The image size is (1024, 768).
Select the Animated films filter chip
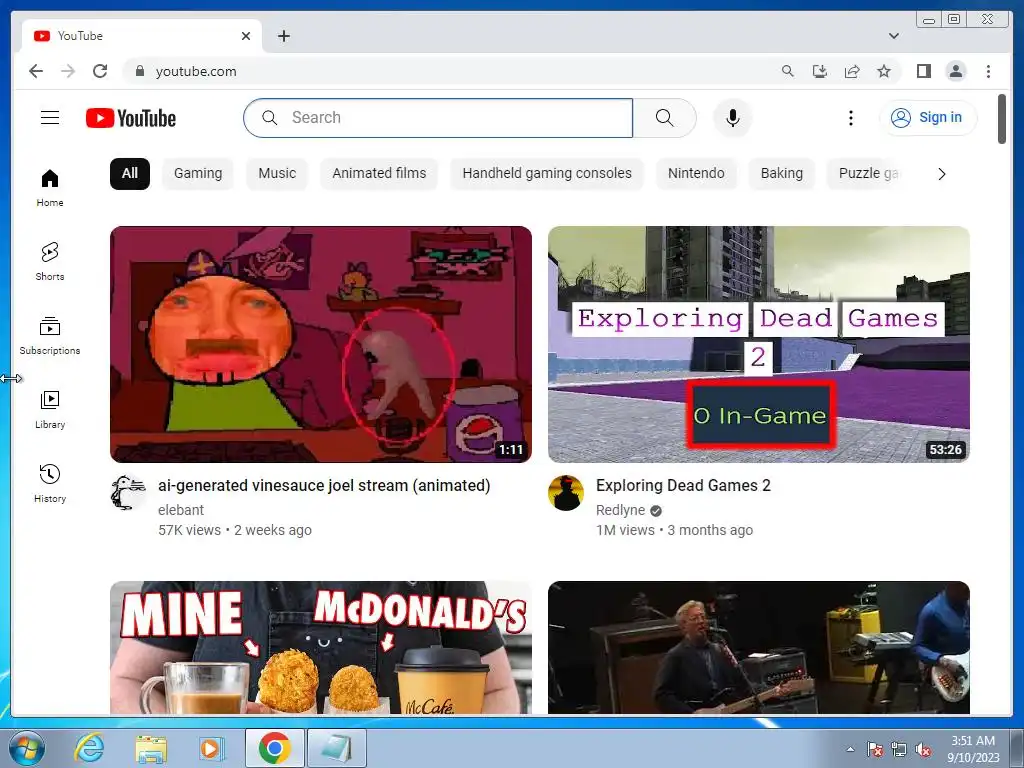pyautogui.click(x=379, y=173)
